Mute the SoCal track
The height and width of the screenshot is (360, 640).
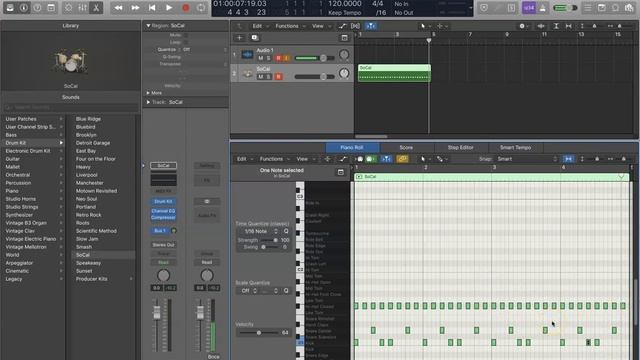click(x=261, y=77)
